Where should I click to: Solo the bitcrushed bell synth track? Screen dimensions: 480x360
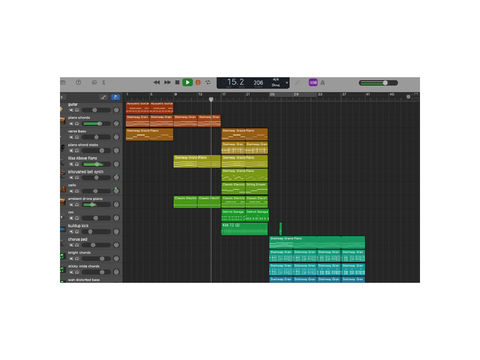77,178
